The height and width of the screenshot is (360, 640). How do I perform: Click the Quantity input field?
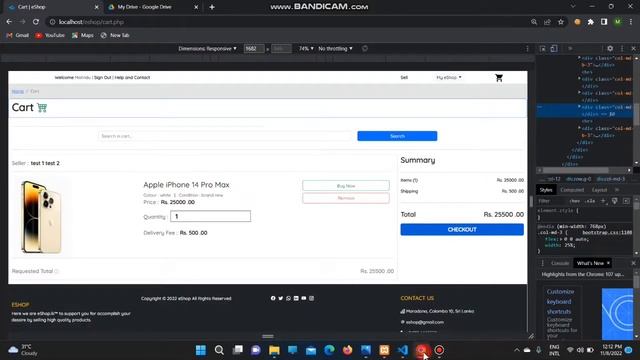210,216
